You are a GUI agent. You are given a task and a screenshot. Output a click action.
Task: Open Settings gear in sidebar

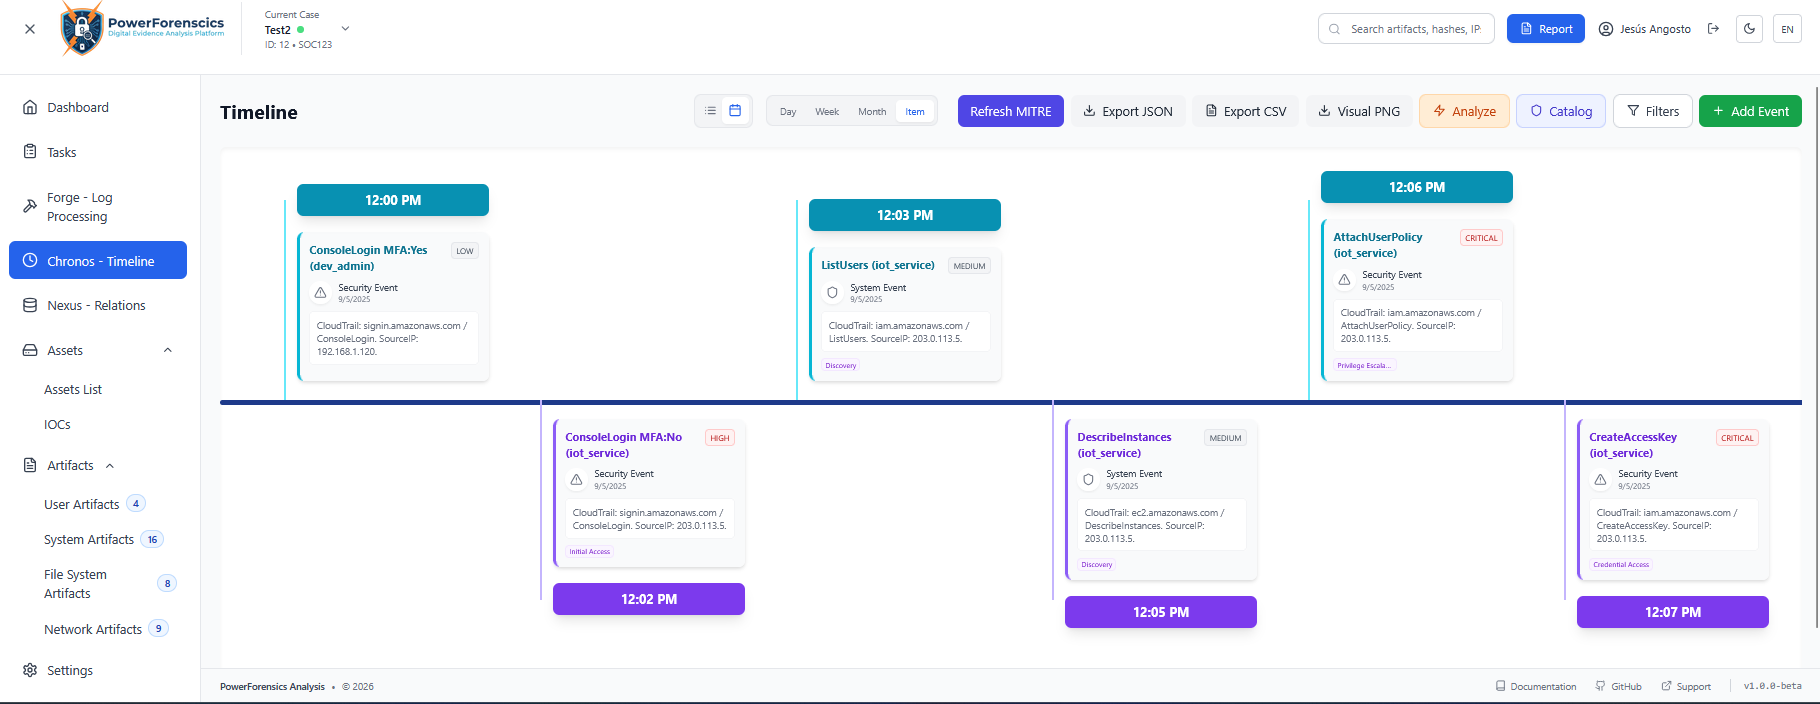31,670
